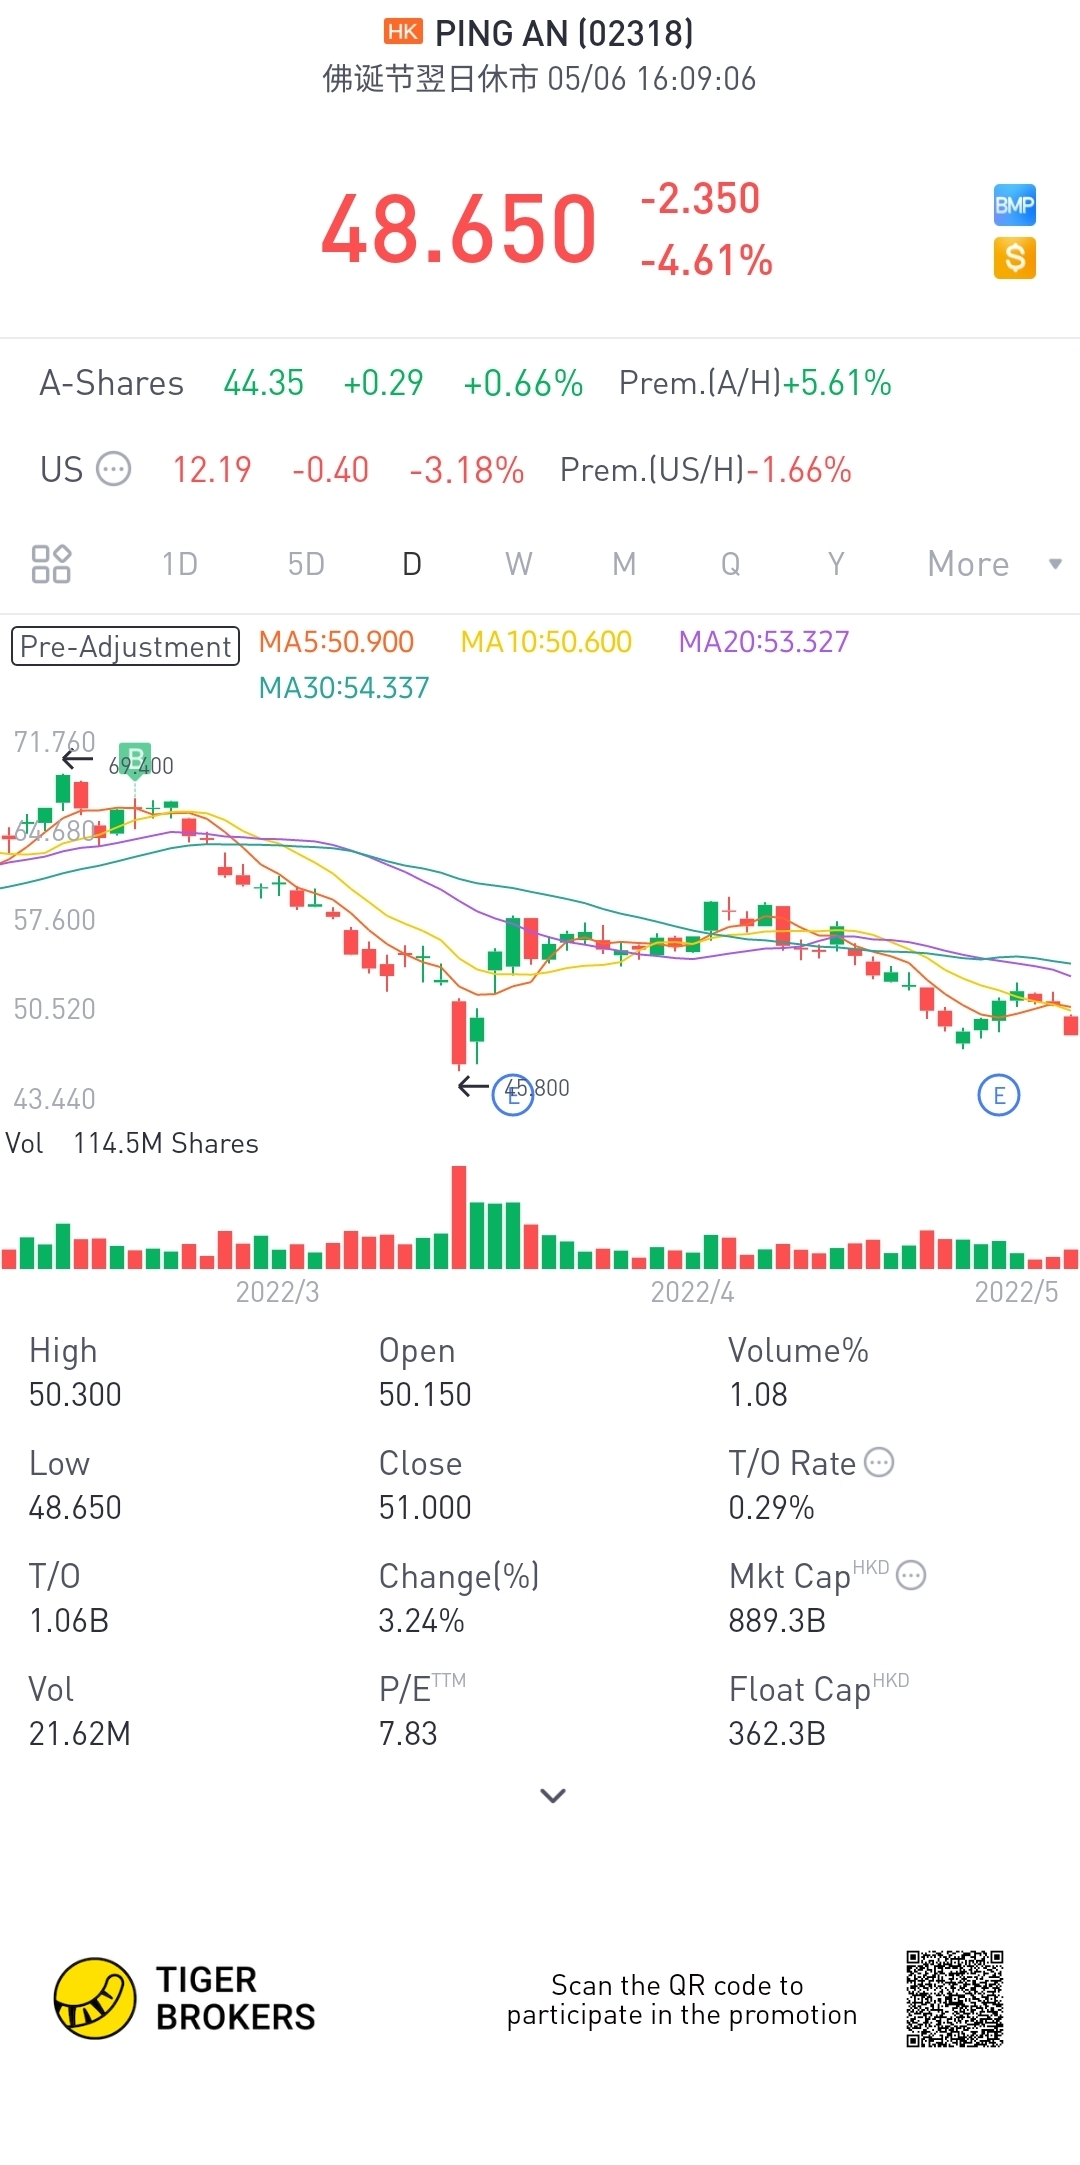The width and height of the screenshot is (1080, 2165).
Task: Select the Q quarterly chart tab
Action: 731,564
